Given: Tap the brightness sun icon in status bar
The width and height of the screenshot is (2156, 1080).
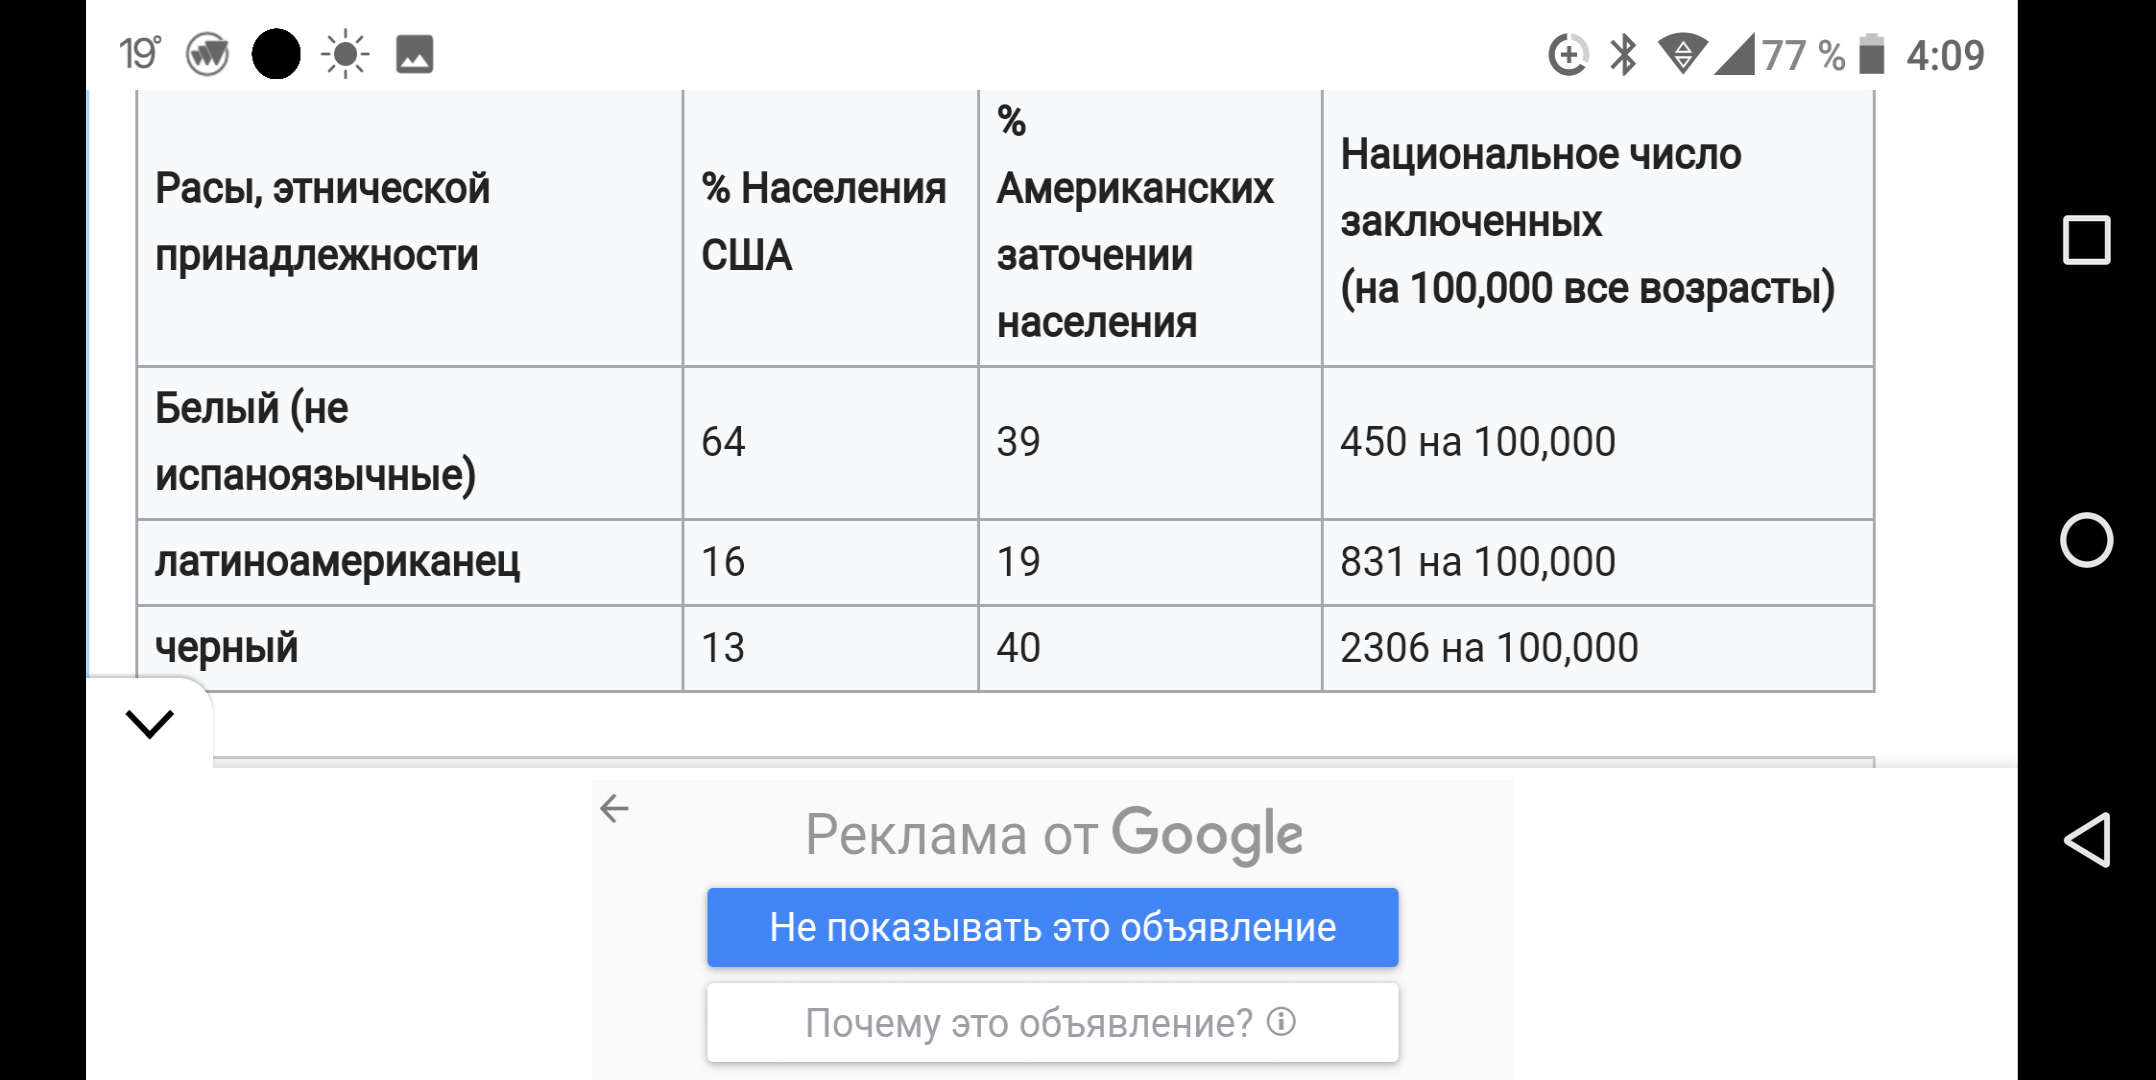Looking at the screenshot, I should (345, 54).
